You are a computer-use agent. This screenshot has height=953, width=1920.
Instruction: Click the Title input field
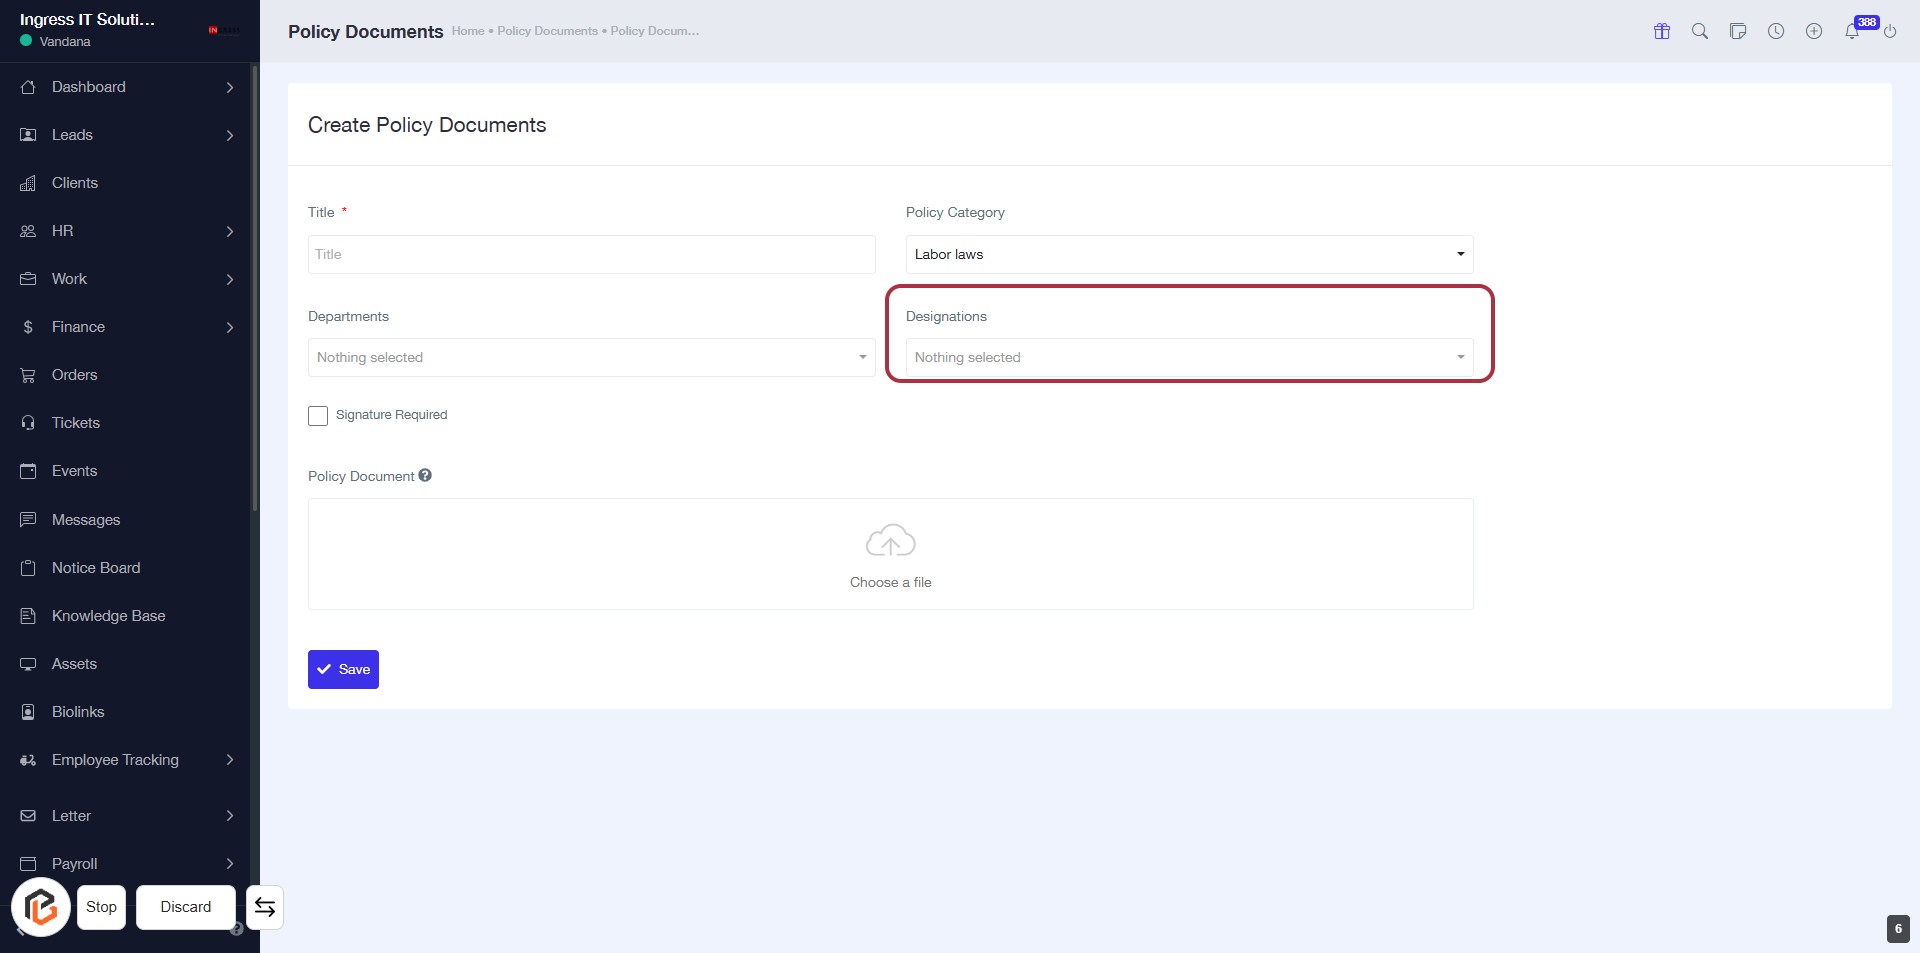[591, 254]
